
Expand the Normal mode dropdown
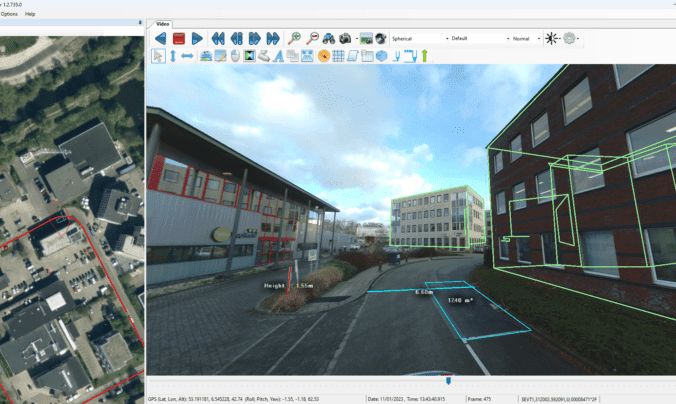[526, 38]
